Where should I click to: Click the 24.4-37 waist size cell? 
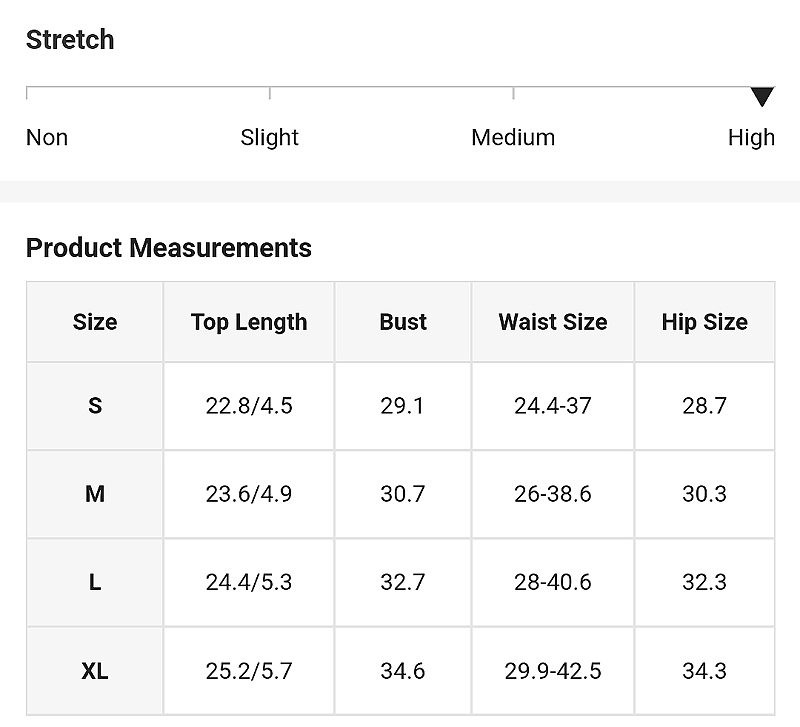pos(553,406)
